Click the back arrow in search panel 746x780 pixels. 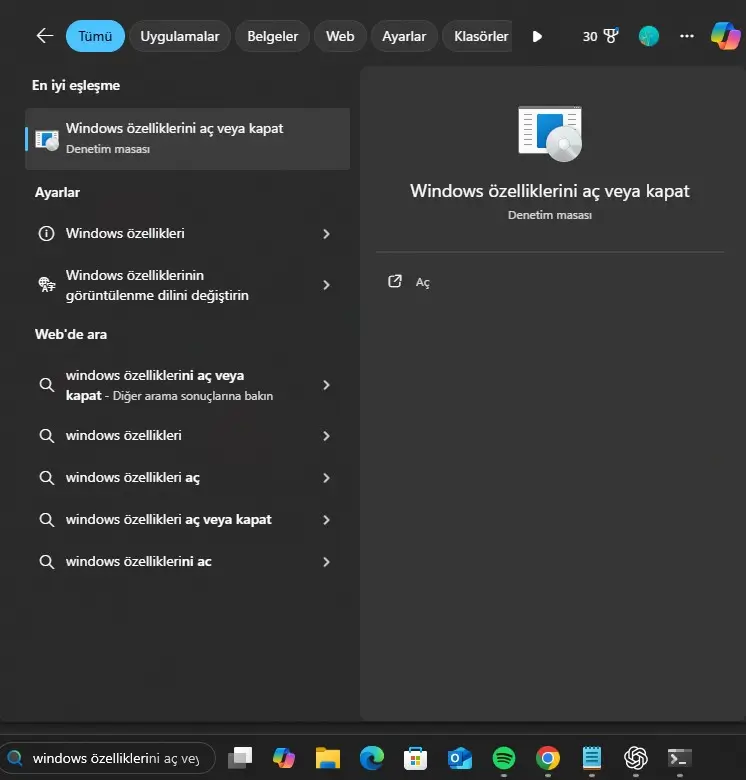click(x=44, y=36)
